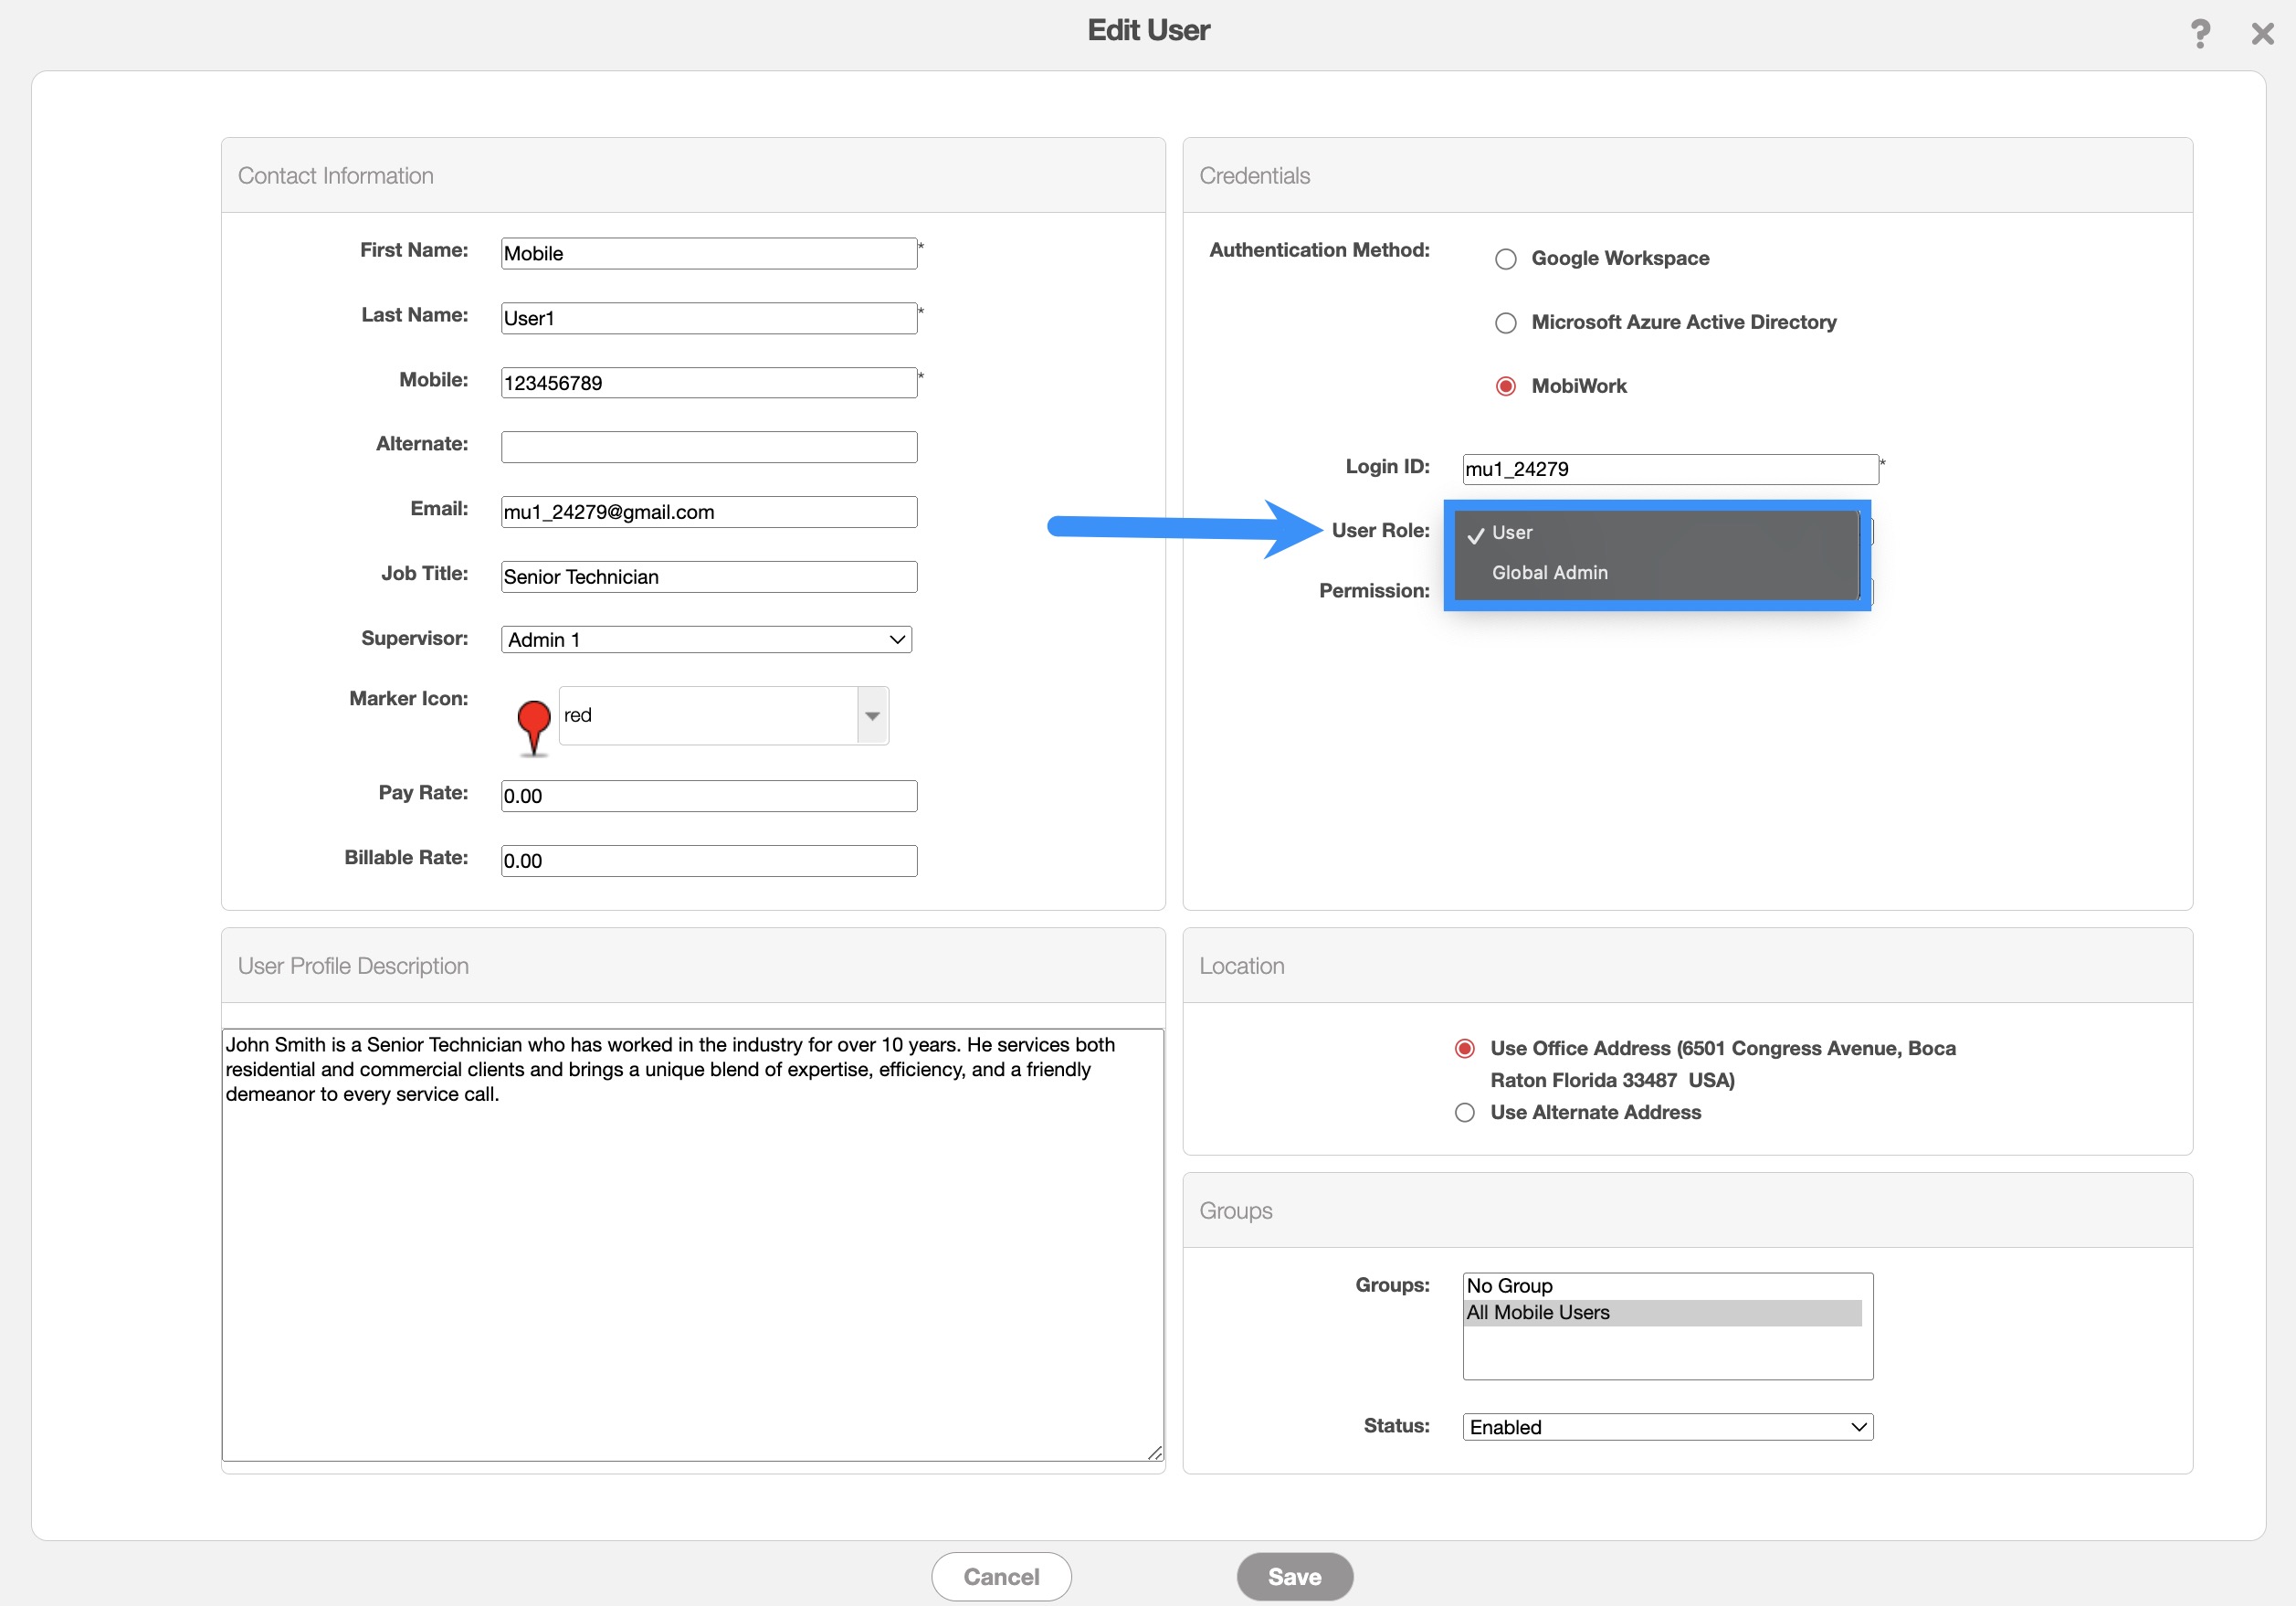Select No Group in Groups list
The image size is (2296, 1606).
coord(1510,1286)
